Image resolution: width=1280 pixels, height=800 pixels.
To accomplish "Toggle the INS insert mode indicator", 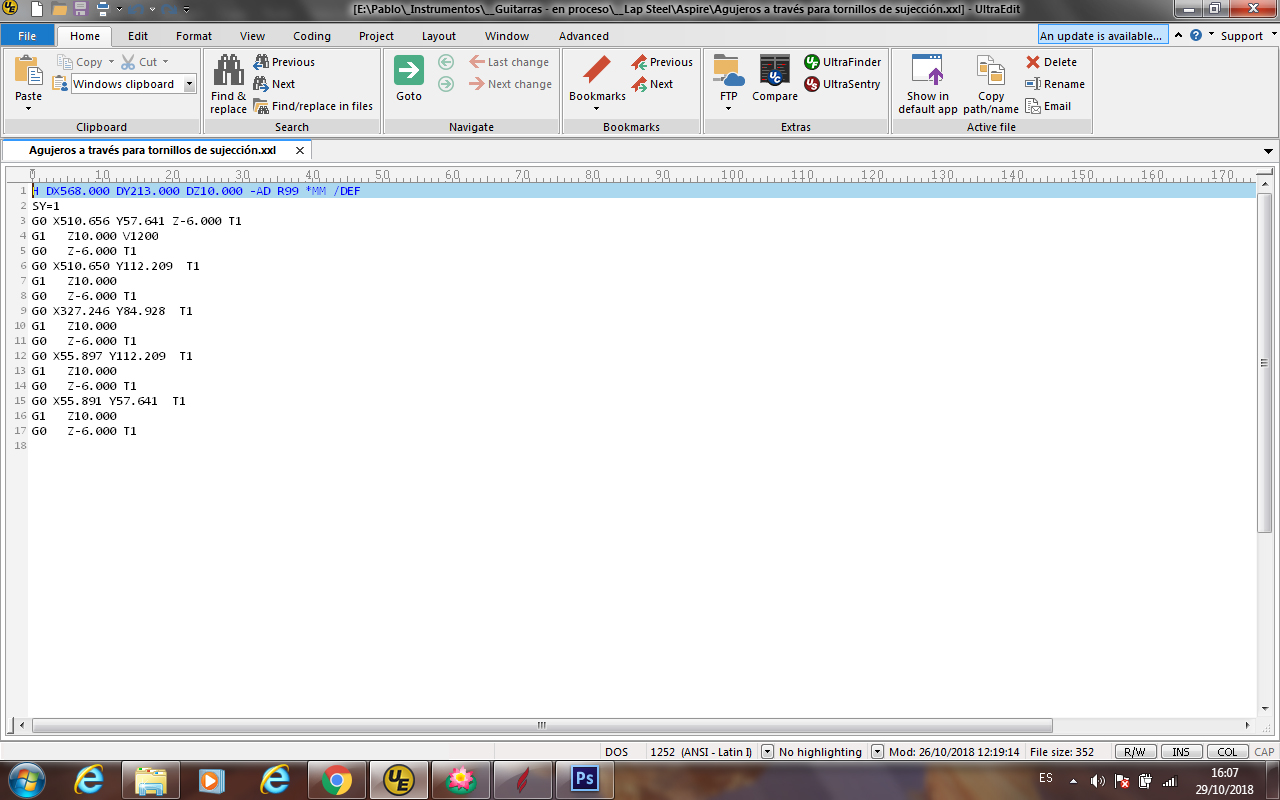I will 1181,752.
